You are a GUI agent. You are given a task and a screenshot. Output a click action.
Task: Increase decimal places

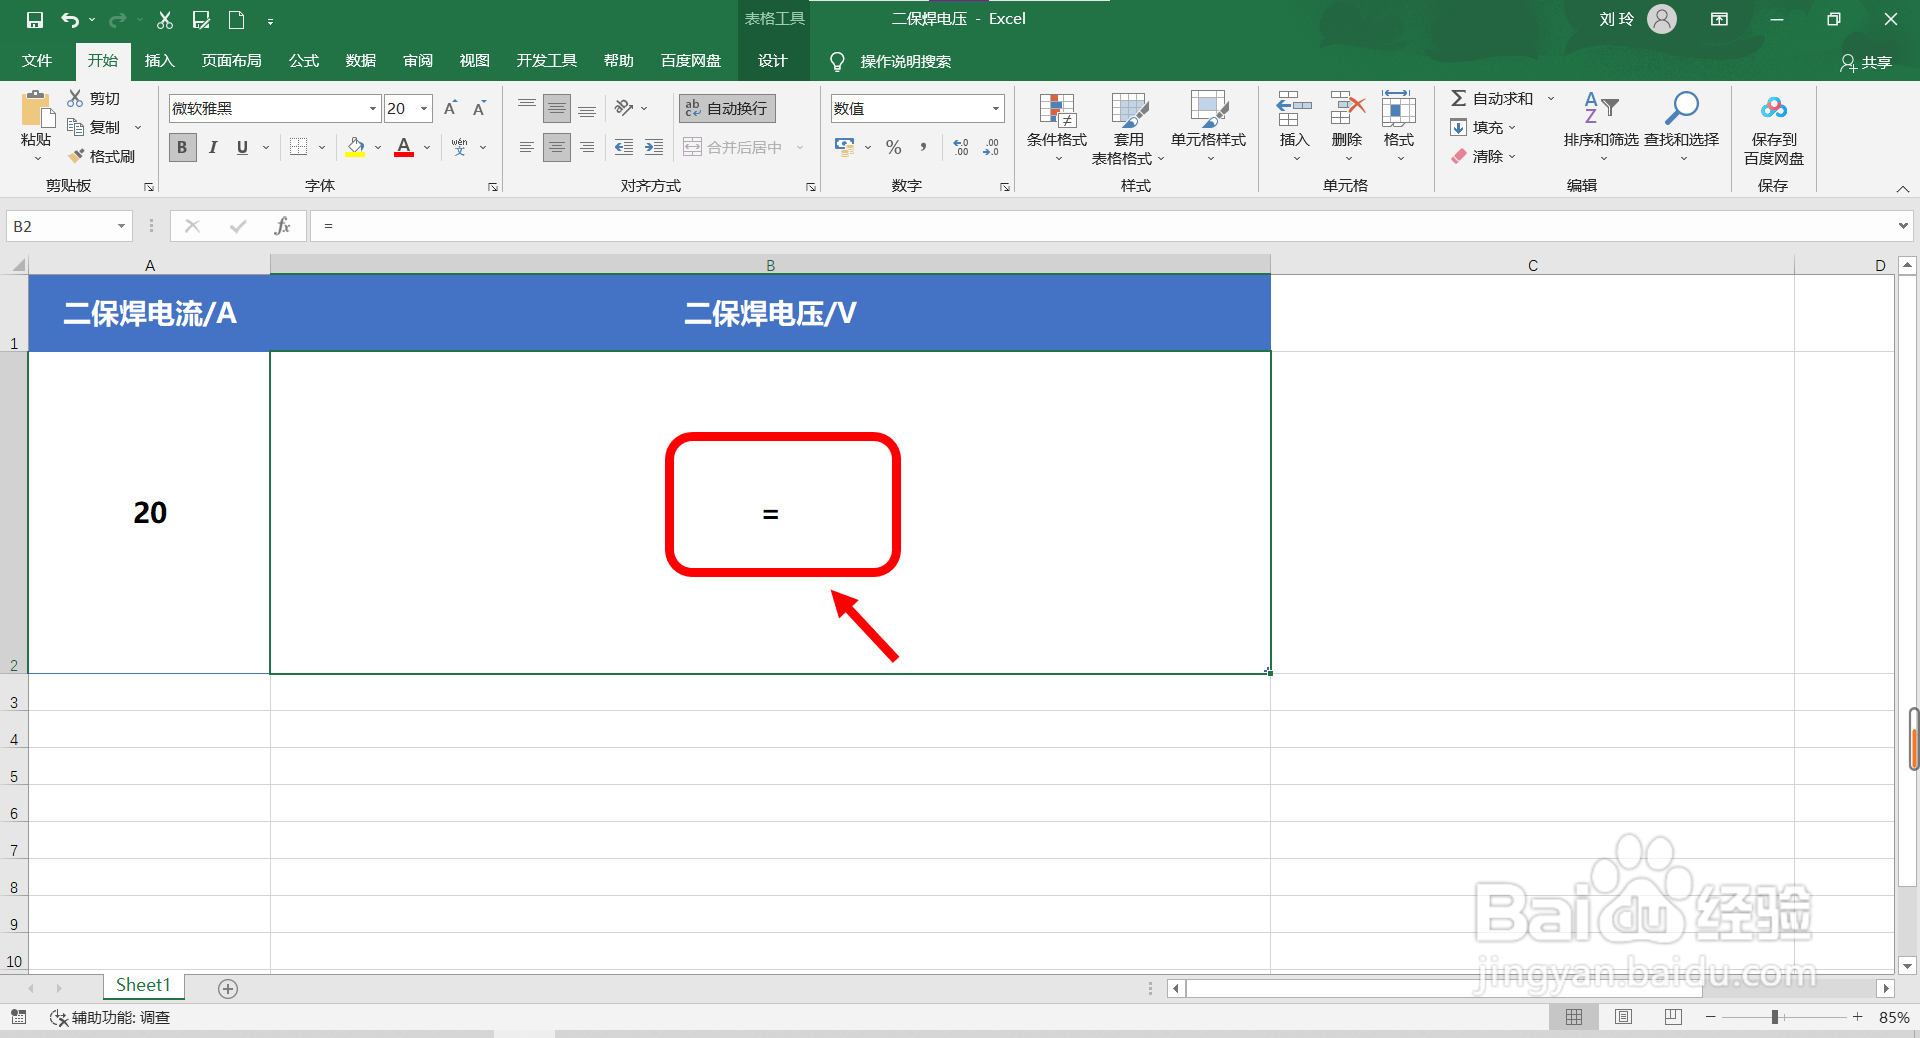[x=961, y=147]
